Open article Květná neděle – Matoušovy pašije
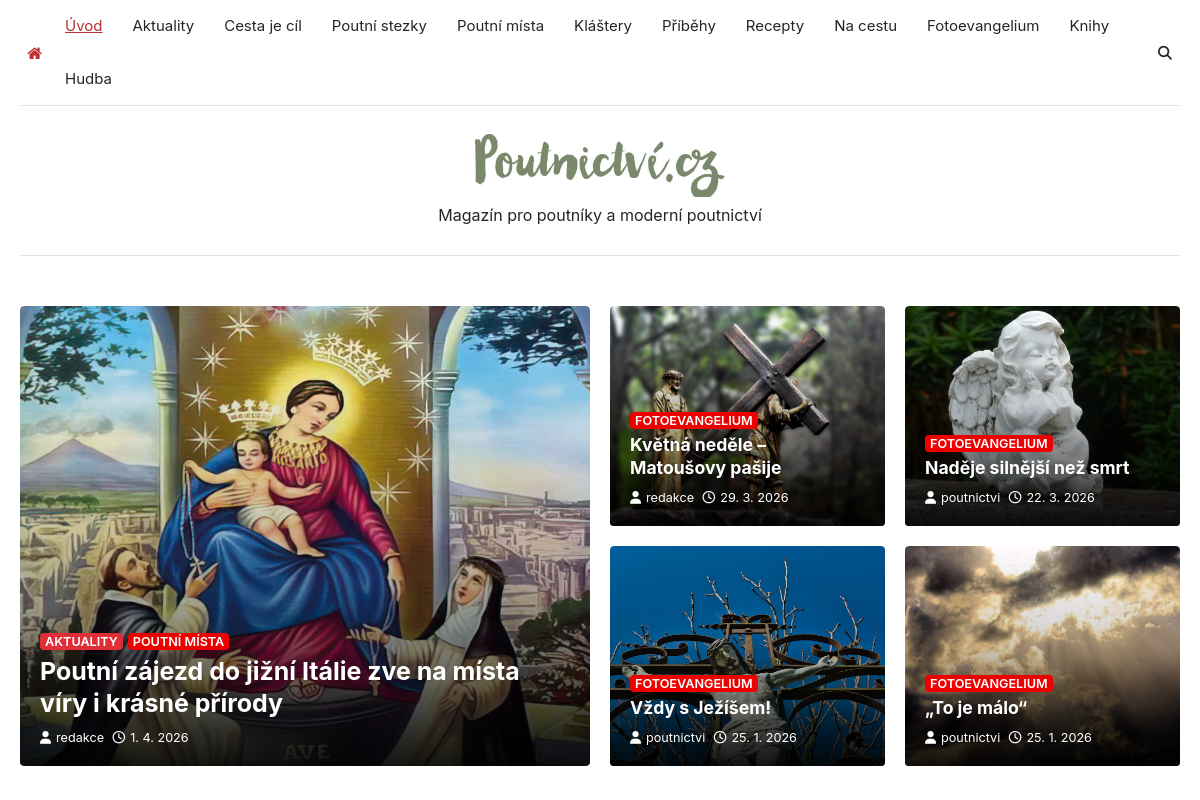 pos(705,456)
